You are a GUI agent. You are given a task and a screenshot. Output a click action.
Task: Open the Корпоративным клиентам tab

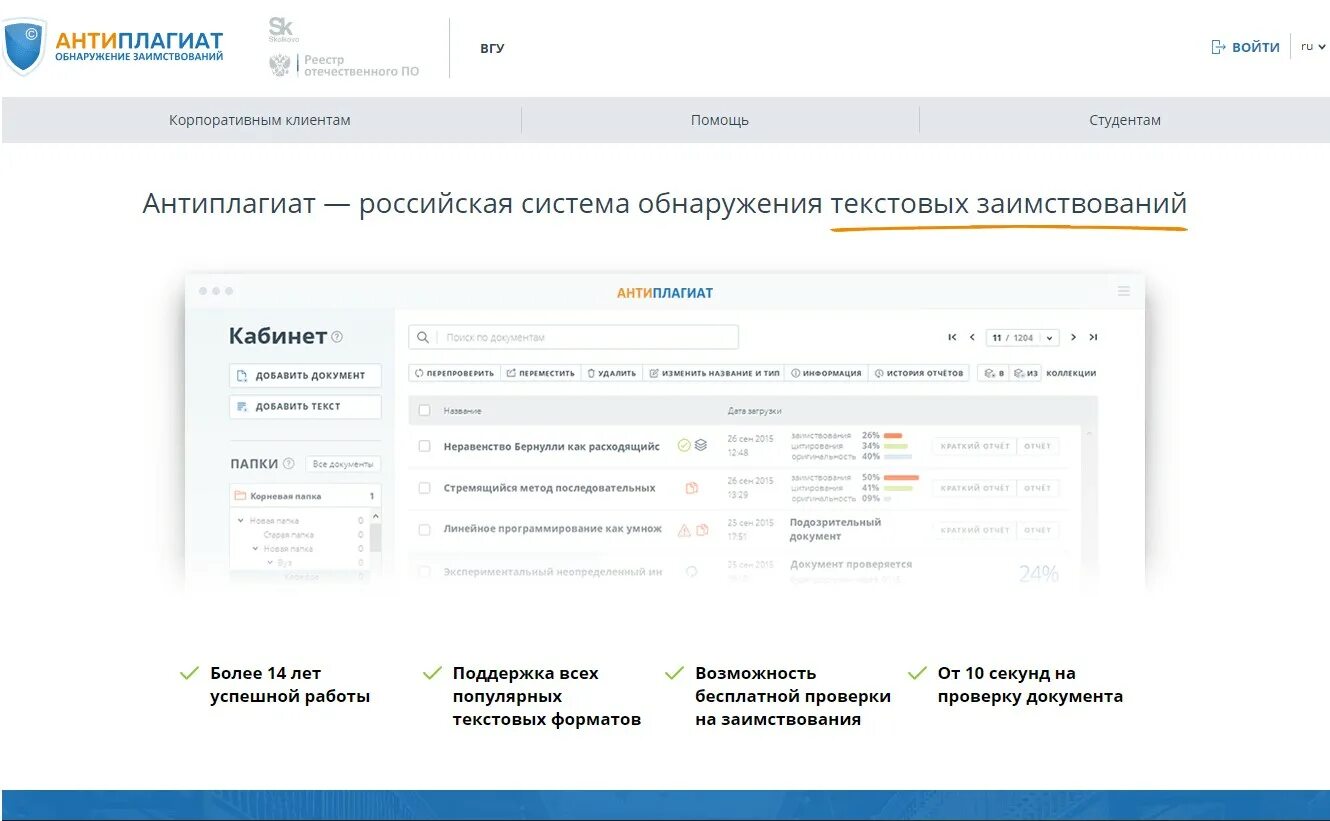(x=260, y=120)
